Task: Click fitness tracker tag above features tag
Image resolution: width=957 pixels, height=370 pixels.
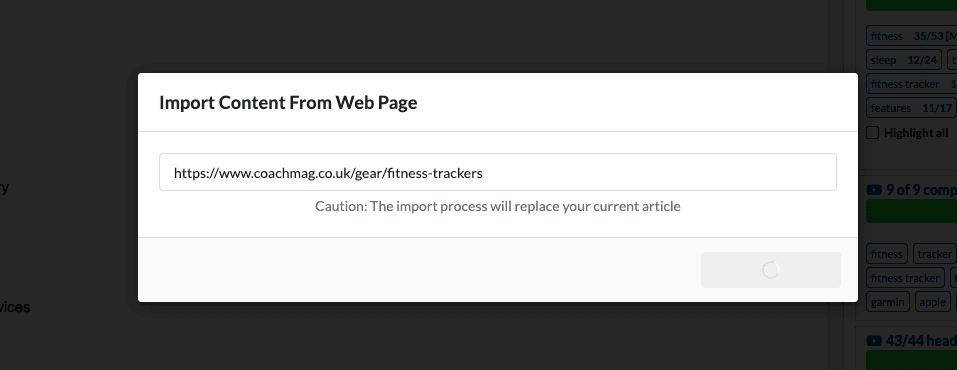Action: (x=911, y=84)
